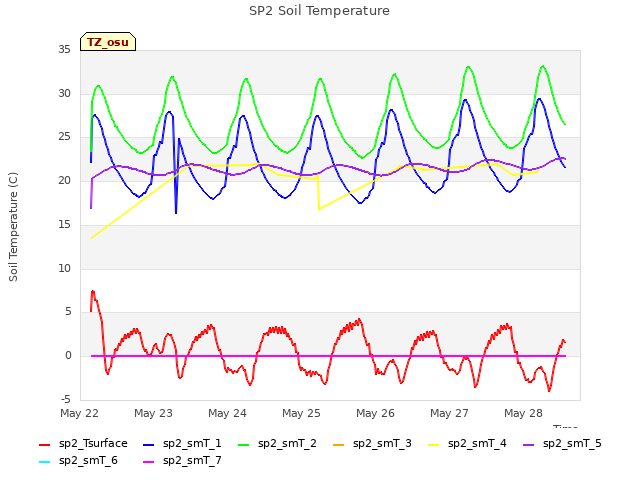Click the May 26 x-axis label

[x=375, y=413]
